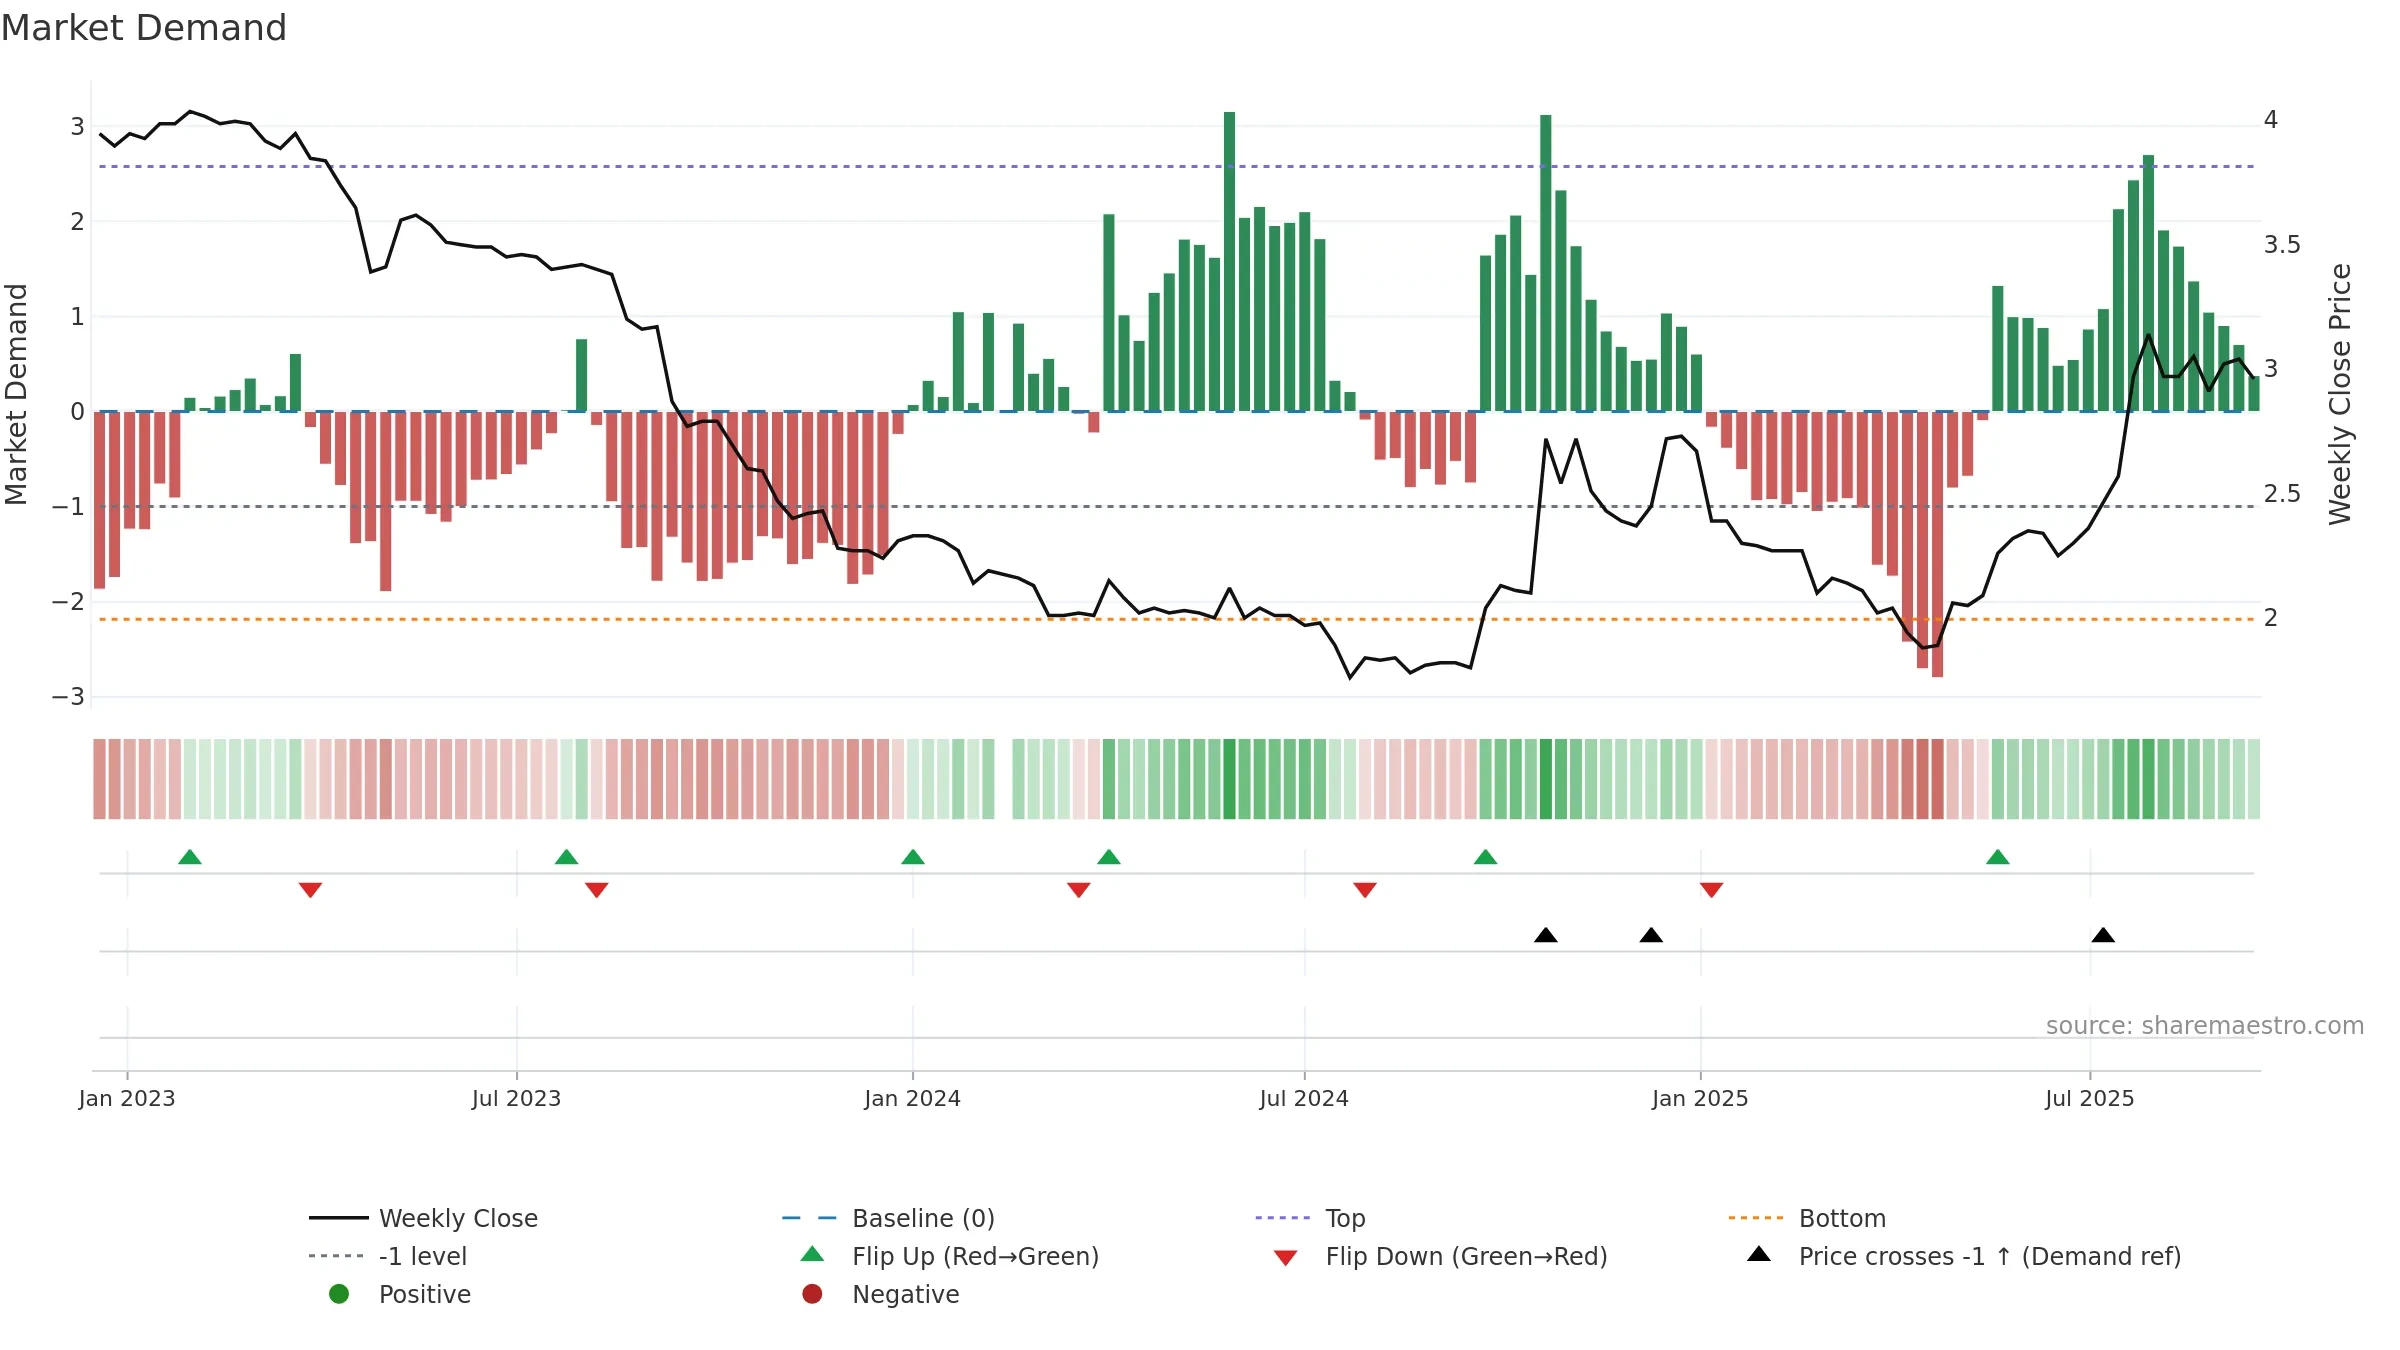
Task: Click the red flip-down marker just after Jul 2024
Action: (x=1365, y=890)
